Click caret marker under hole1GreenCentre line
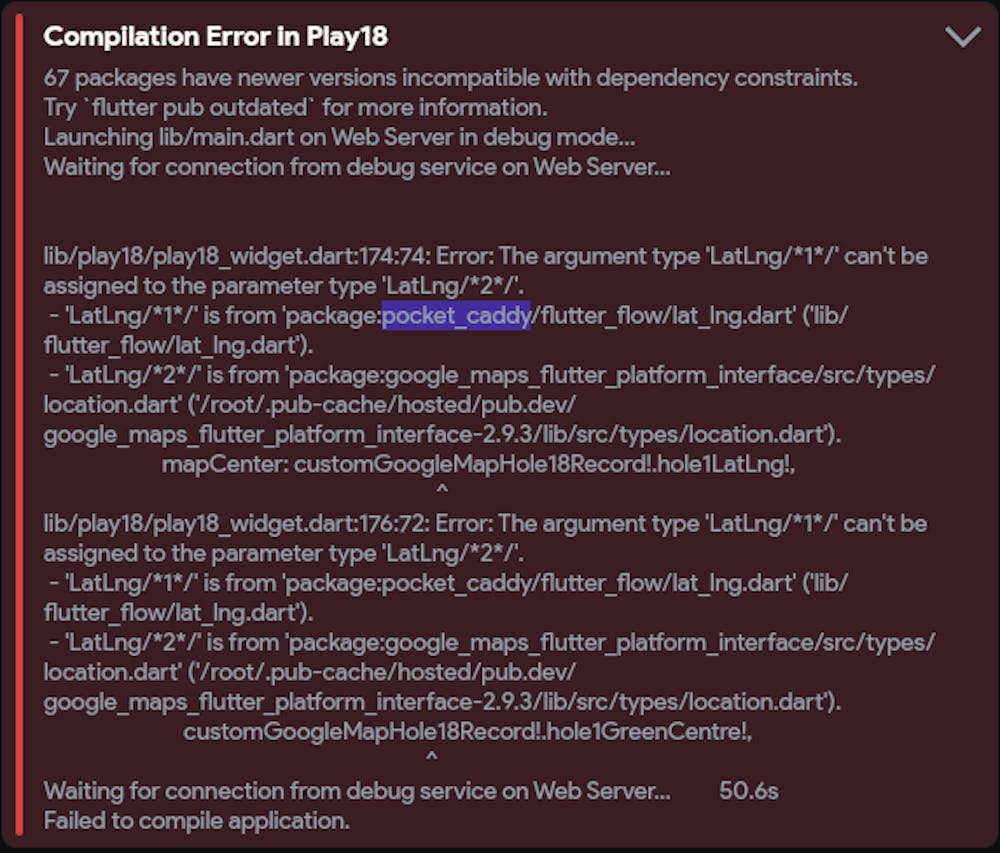The image size is (1000, 853). pos(431,758)
